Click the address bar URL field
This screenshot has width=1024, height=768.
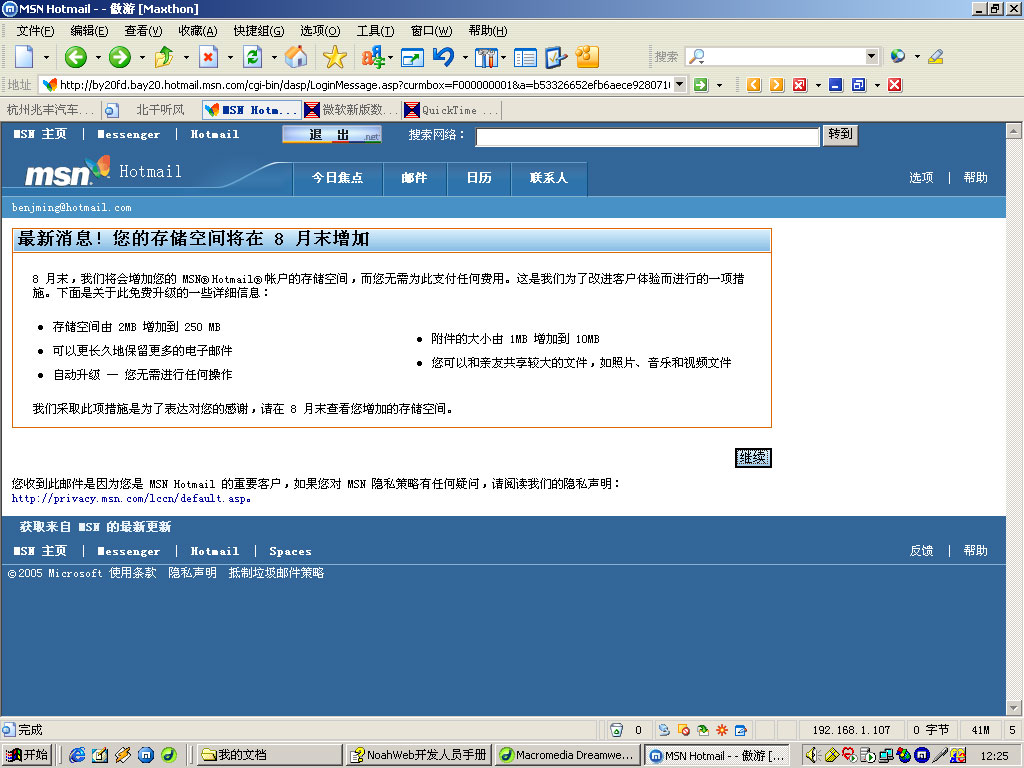pyautogui.click(x=364, y=85)
